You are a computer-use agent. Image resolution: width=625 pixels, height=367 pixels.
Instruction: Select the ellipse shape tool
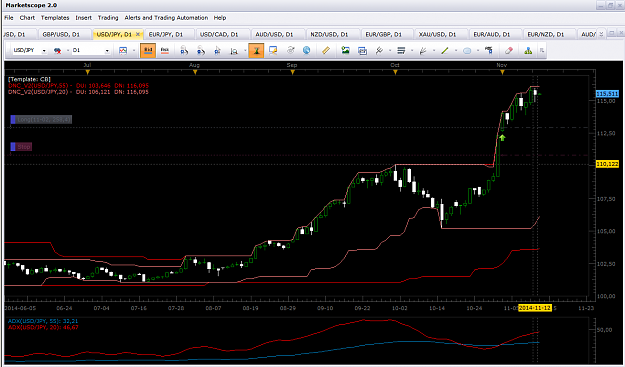(x=467, y=51)
